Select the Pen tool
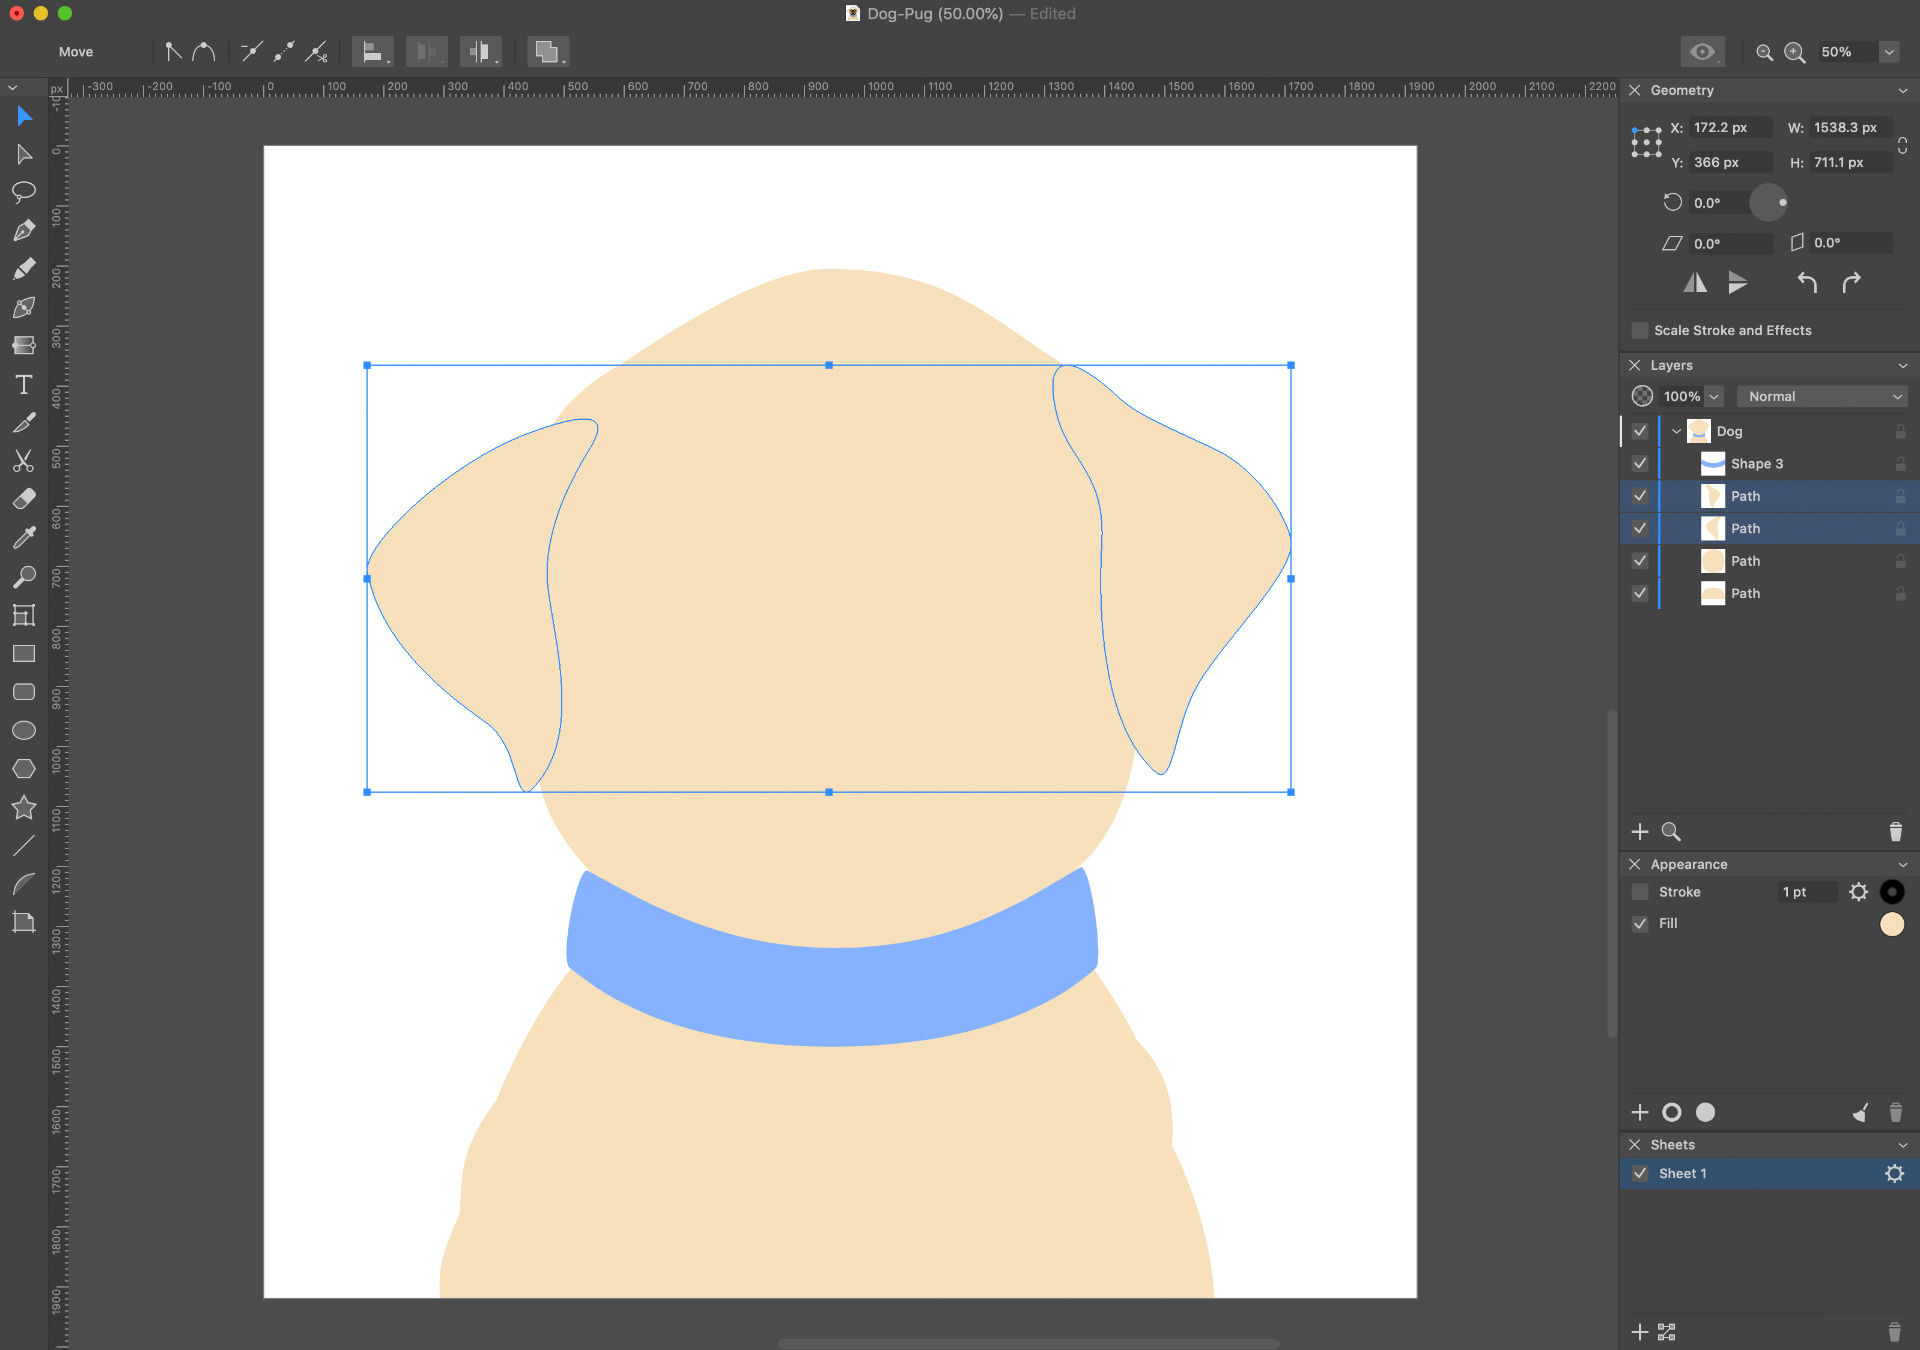Viewport: 1920px width, 1350px height. pyautogui.click(x=24, y=230)
